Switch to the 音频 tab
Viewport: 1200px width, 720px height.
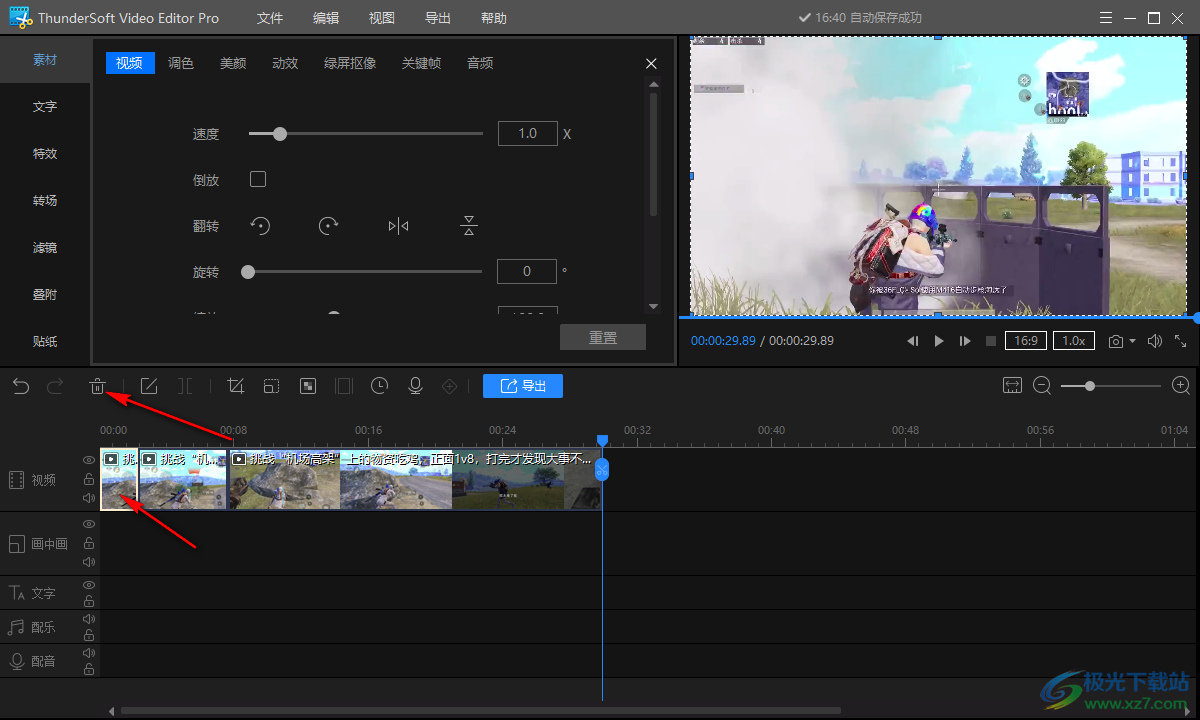click(480, 63)
